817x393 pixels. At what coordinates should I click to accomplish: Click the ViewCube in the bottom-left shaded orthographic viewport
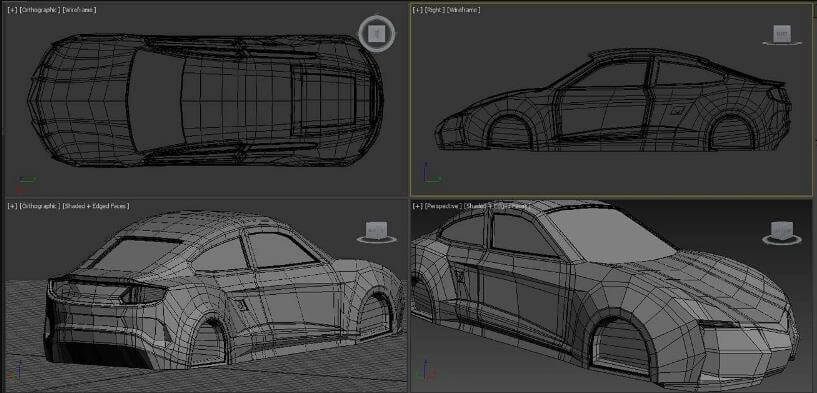376,229
